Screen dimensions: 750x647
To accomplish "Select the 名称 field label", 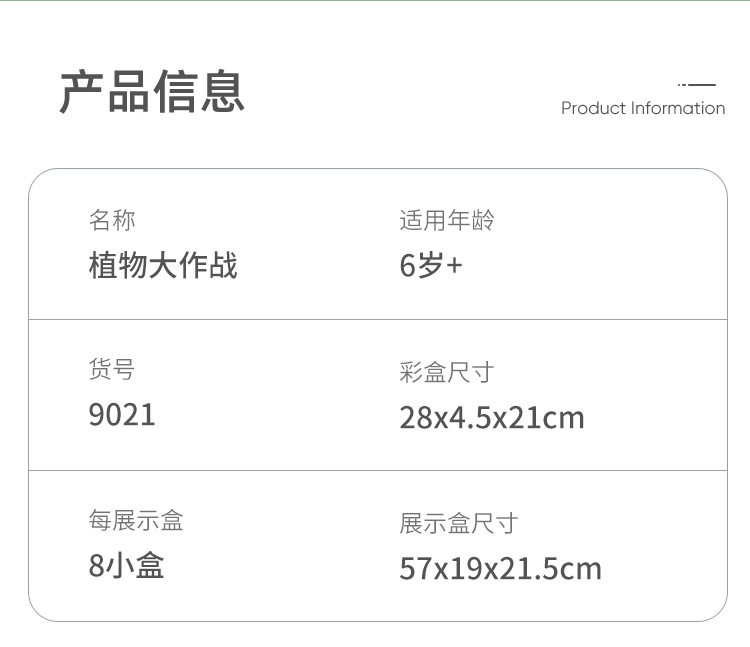I will coord(112,220).
